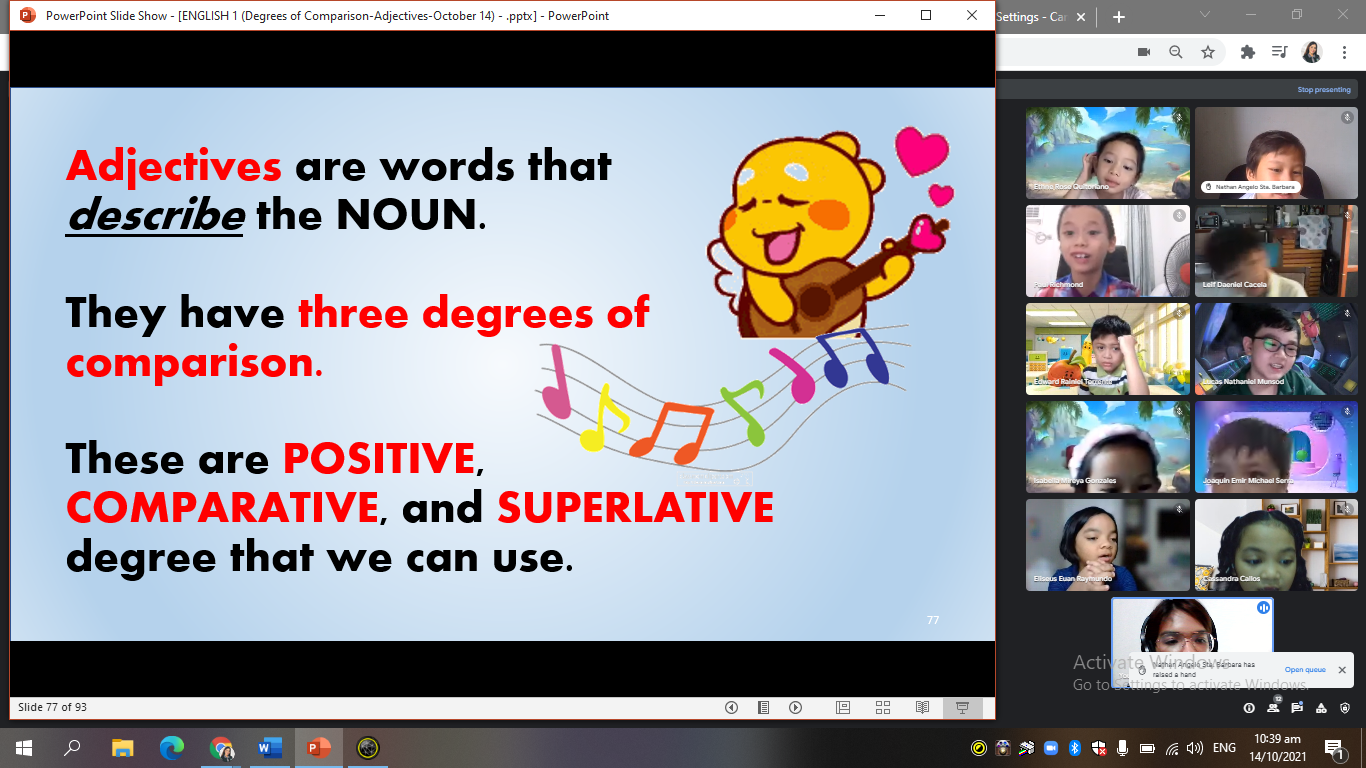This screenshot has height=768, width=1366.
Task: Open Meet activities panel
Action: coord(1321,707)
